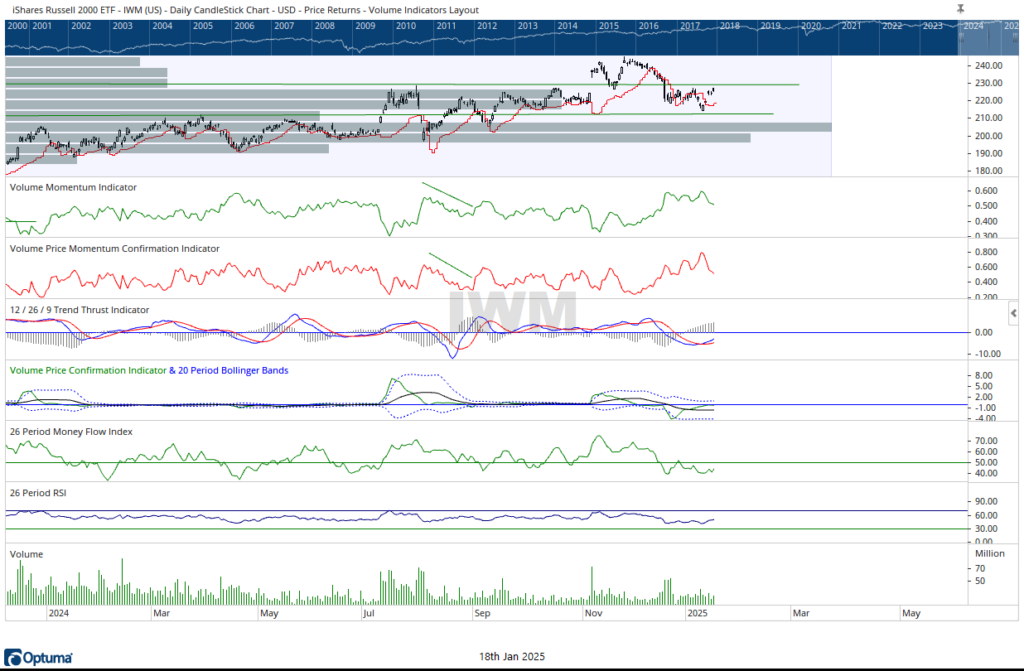Click the Volume Price Momentum Confirmation Indicator label

[x=115, y=248]
